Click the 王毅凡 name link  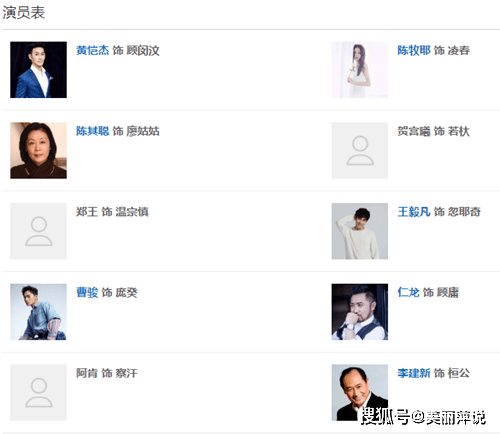click(x=414, y=212)
